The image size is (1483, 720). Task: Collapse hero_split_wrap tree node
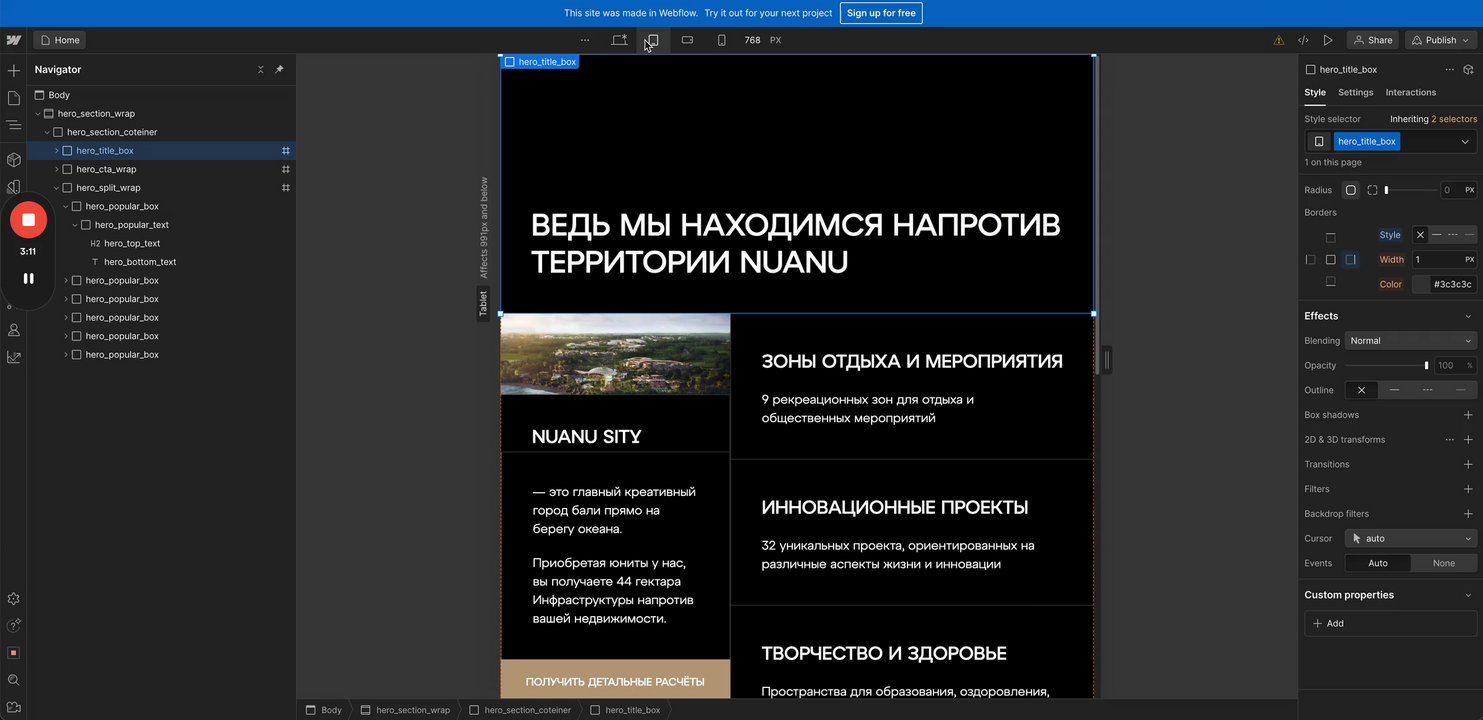pyautogui.click(x=56, y=188)
